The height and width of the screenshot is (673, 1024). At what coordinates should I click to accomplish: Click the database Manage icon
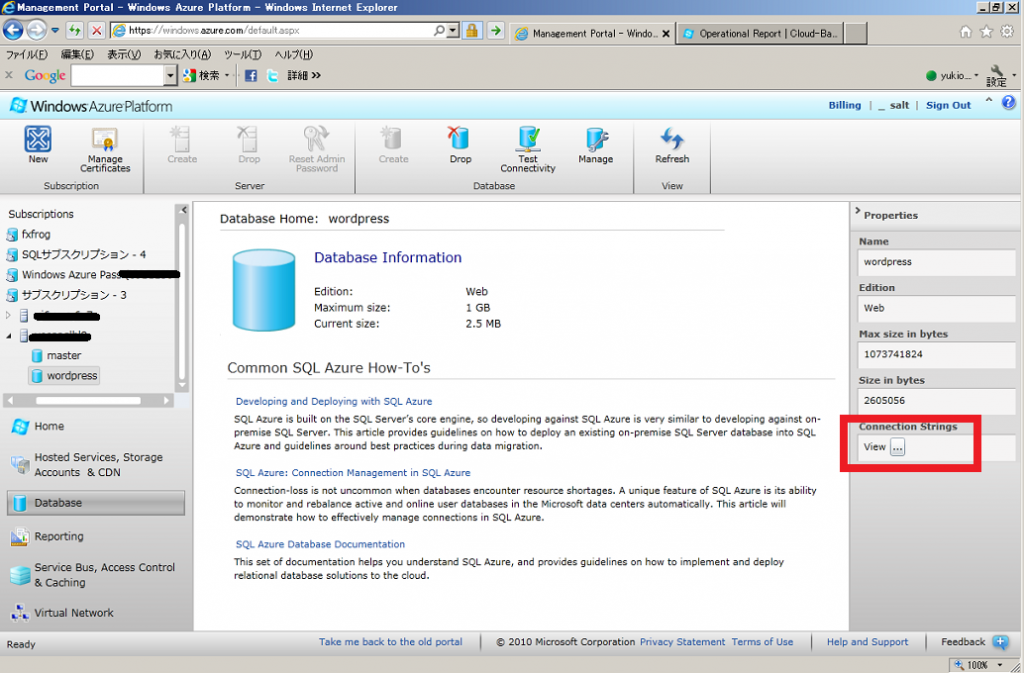[595, 141]
